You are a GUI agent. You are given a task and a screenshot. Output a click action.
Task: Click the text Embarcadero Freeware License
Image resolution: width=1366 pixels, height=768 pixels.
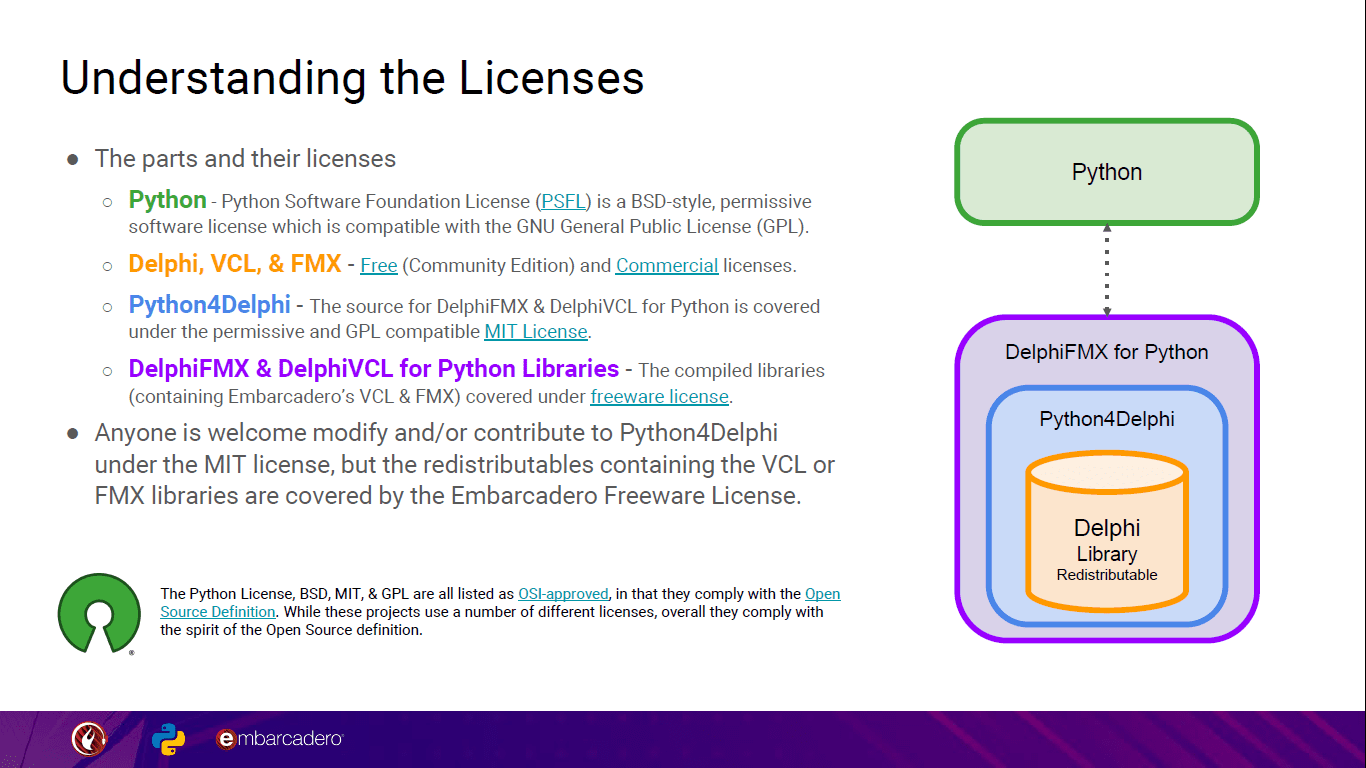626,496
